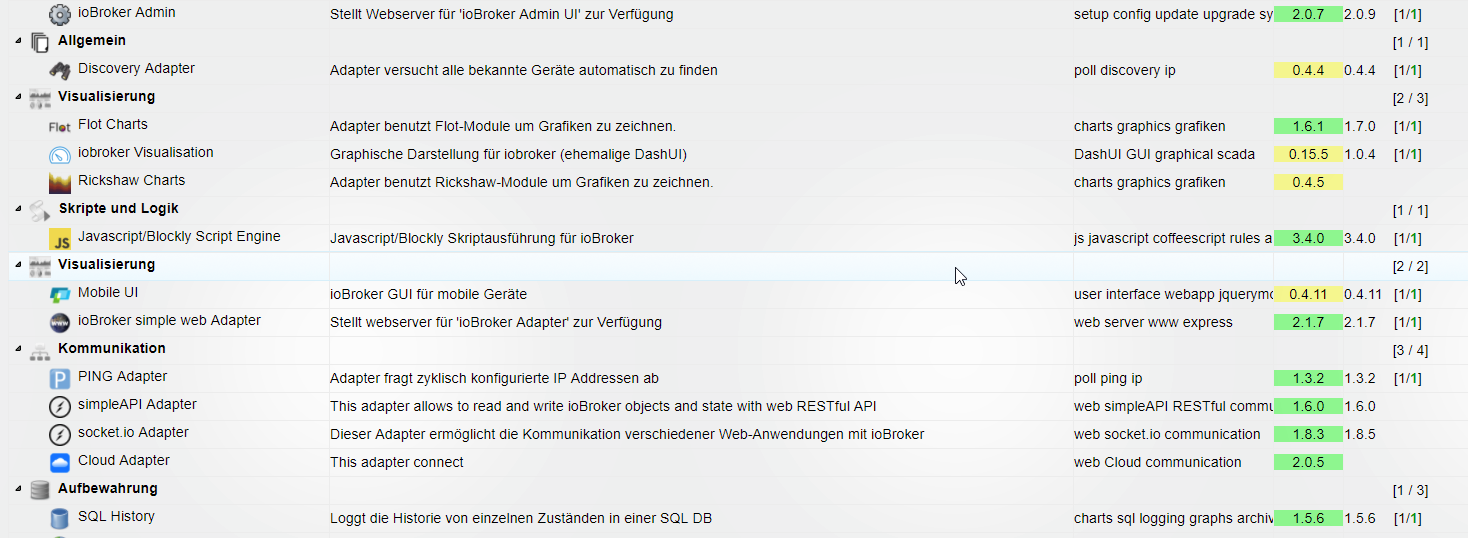The width and height of the screenshot is (1468, 538).
Task: Select Rickshaw Charts adapter name
Action: point(131,181)
